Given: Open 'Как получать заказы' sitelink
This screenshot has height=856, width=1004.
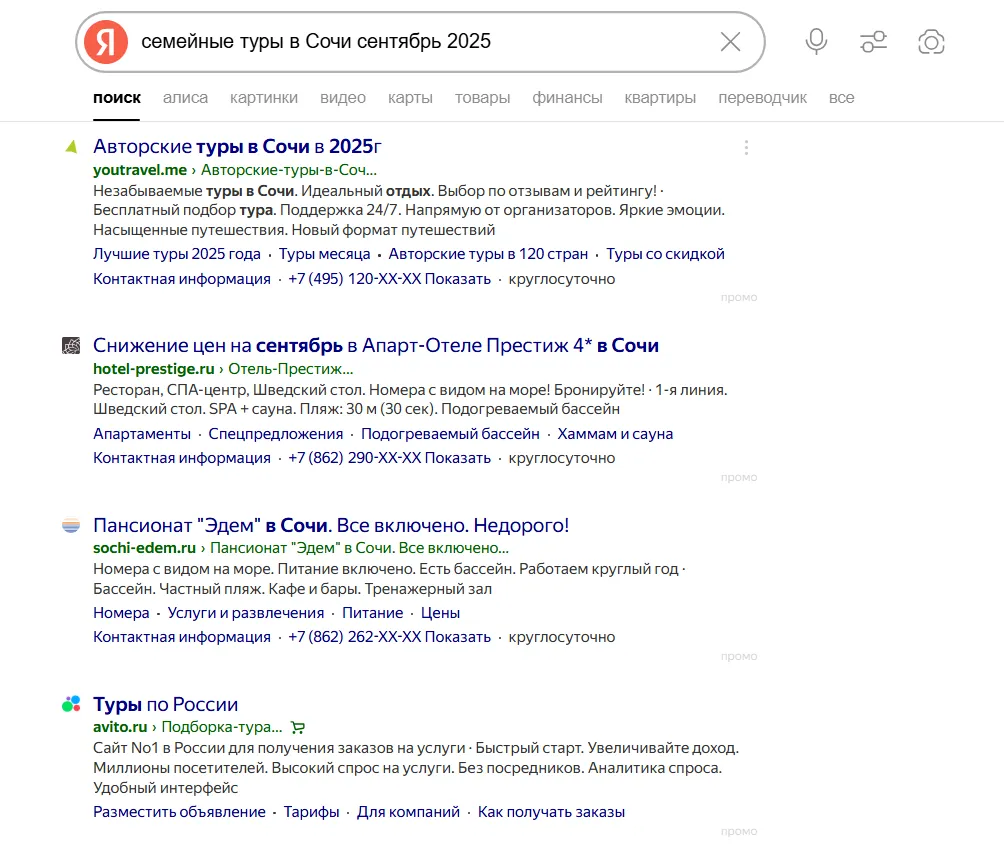Looking at the screenshot, I should pos(551,812).
